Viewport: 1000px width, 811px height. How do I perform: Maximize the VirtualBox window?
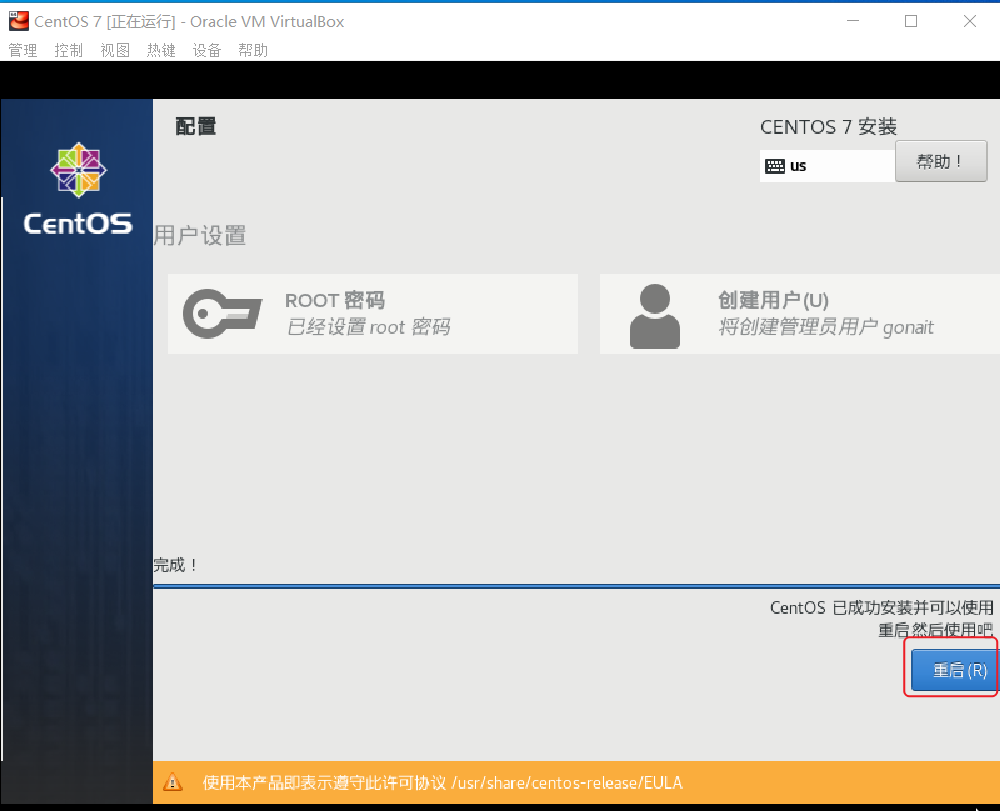coord(911,21)
